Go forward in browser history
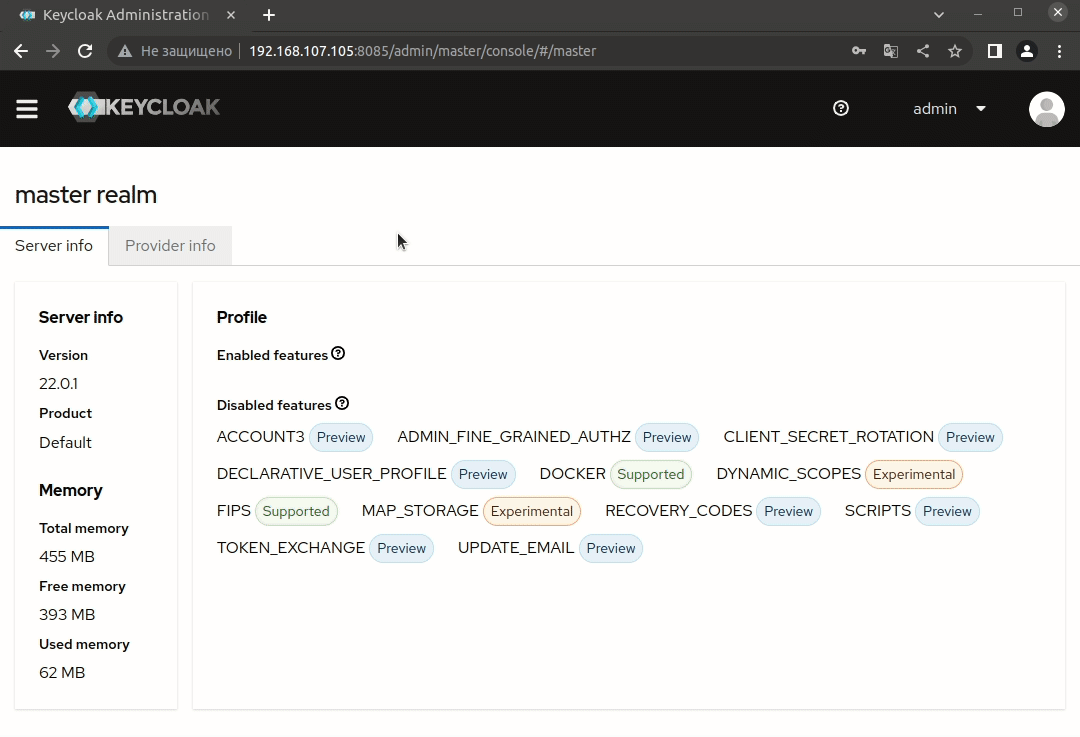The image size is (1080, 737). [x=53, y=51]
